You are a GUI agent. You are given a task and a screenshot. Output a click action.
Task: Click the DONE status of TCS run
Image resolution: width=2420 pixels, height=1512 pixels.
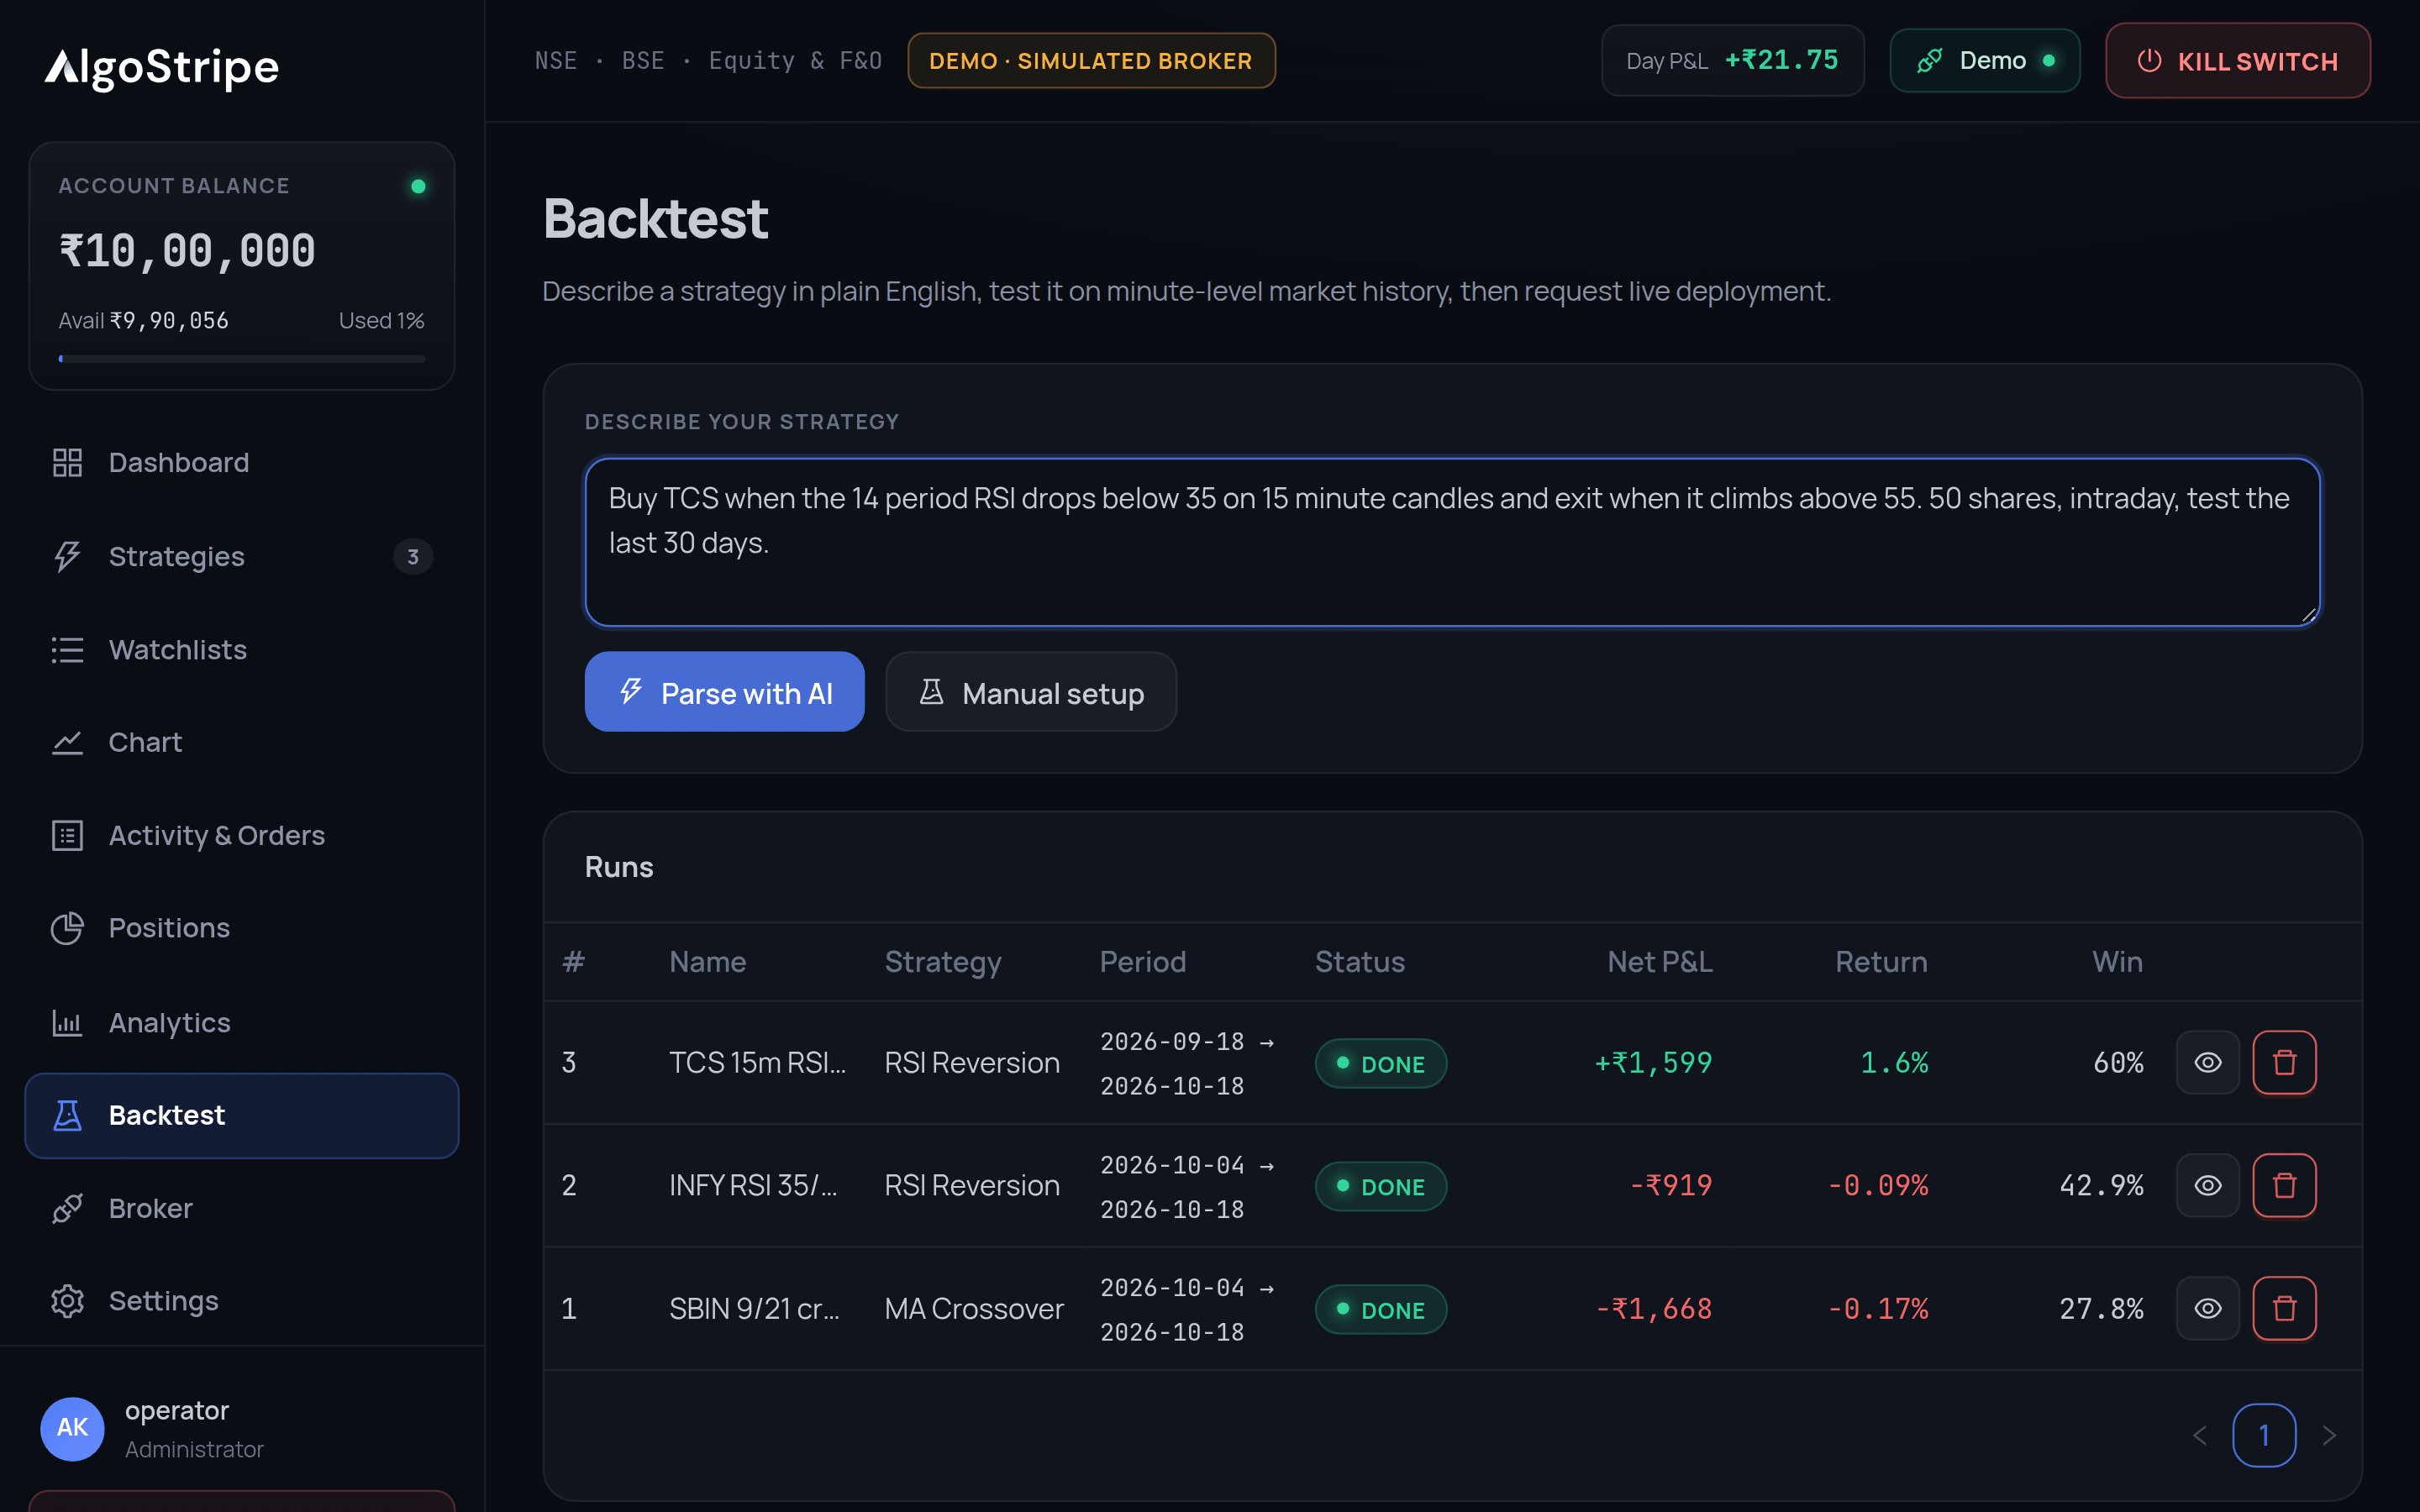click(1380, 1063)
